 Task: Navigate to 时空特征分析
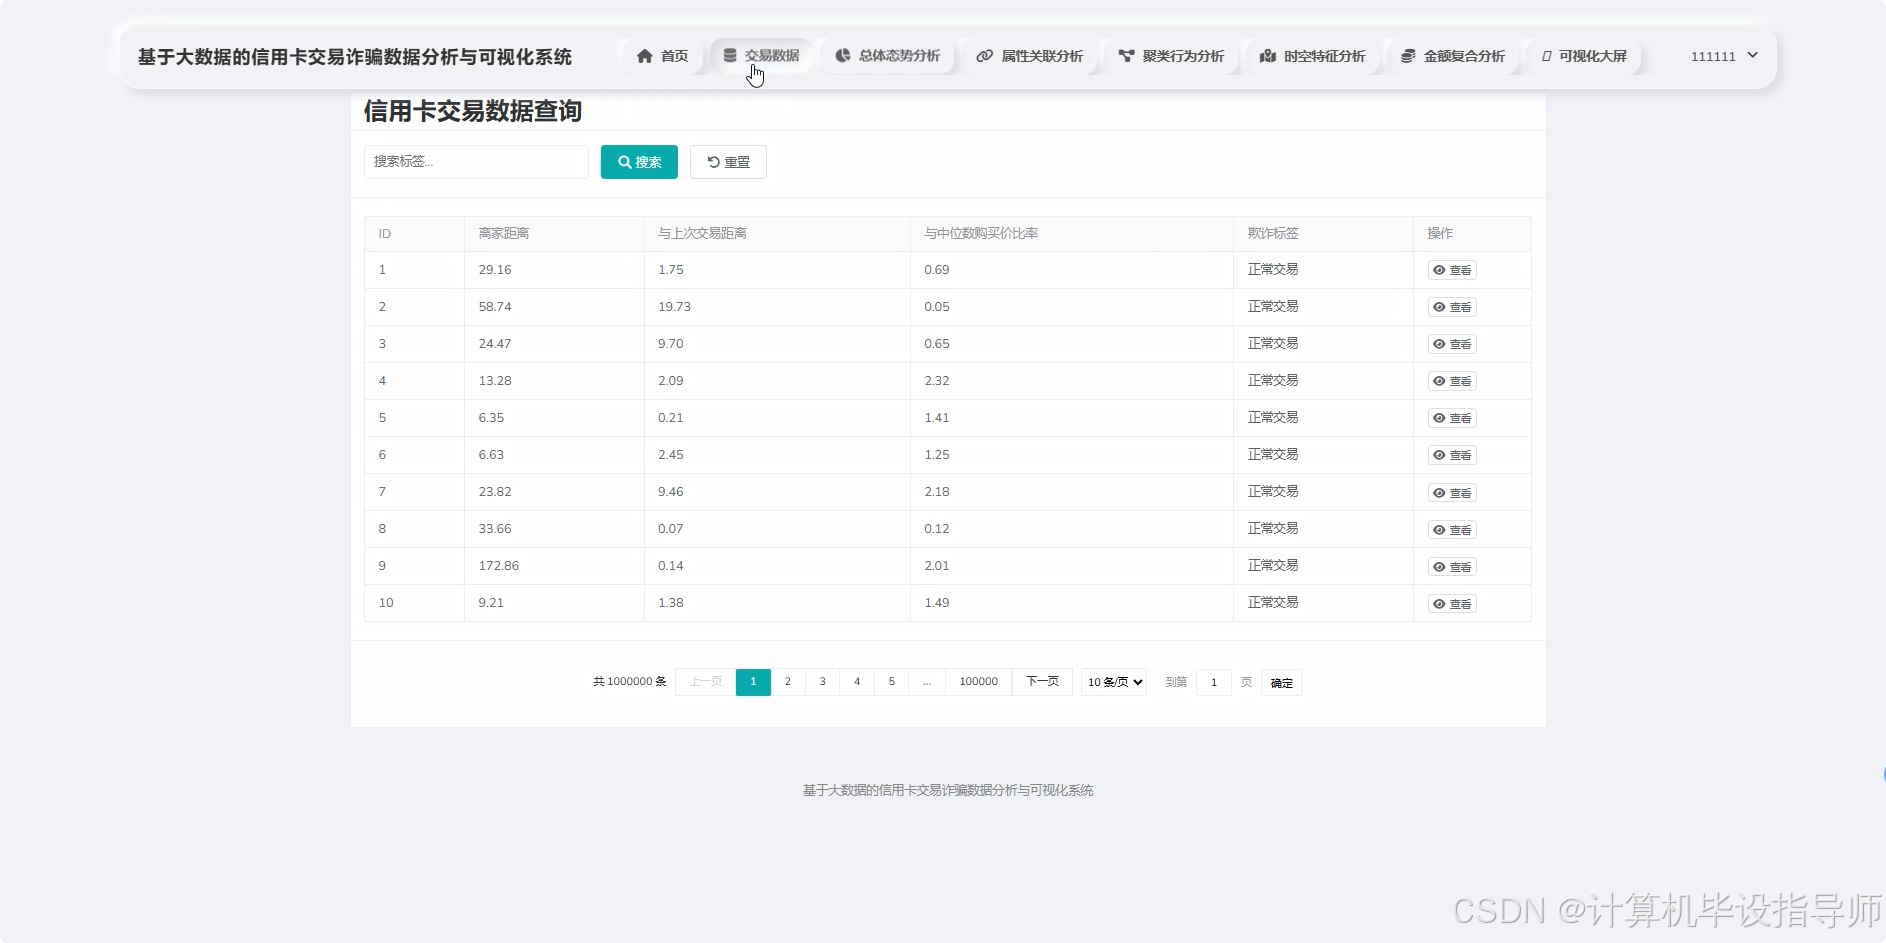coord(1312,56)
